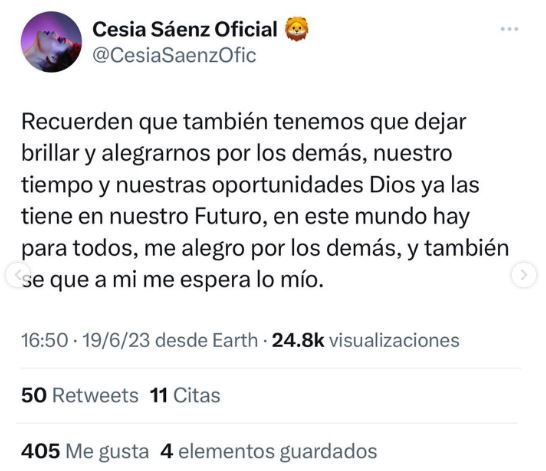Click the word Retweets
Image resolution: width=546 pixels, height=471 pixels.
[x=95, y=395]
